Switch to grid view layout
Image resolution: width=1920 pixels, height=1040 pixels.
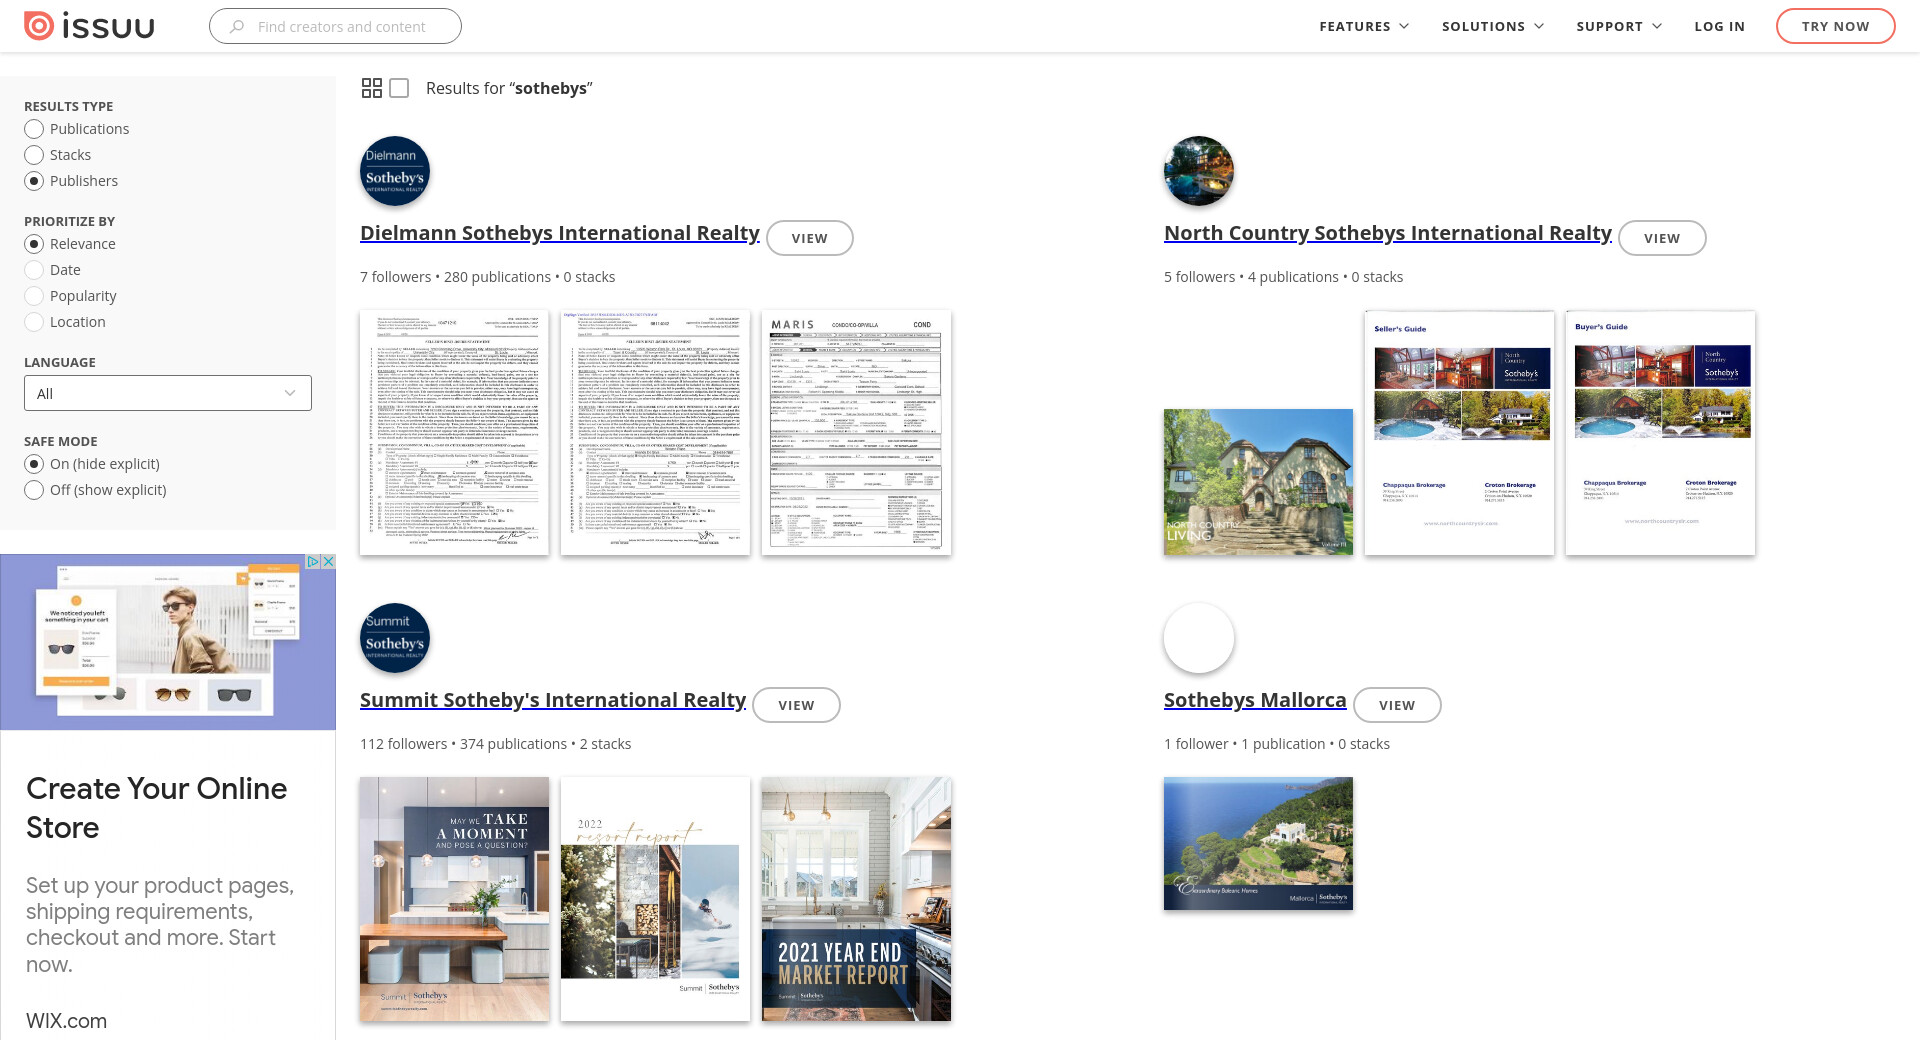click(372, 88)
